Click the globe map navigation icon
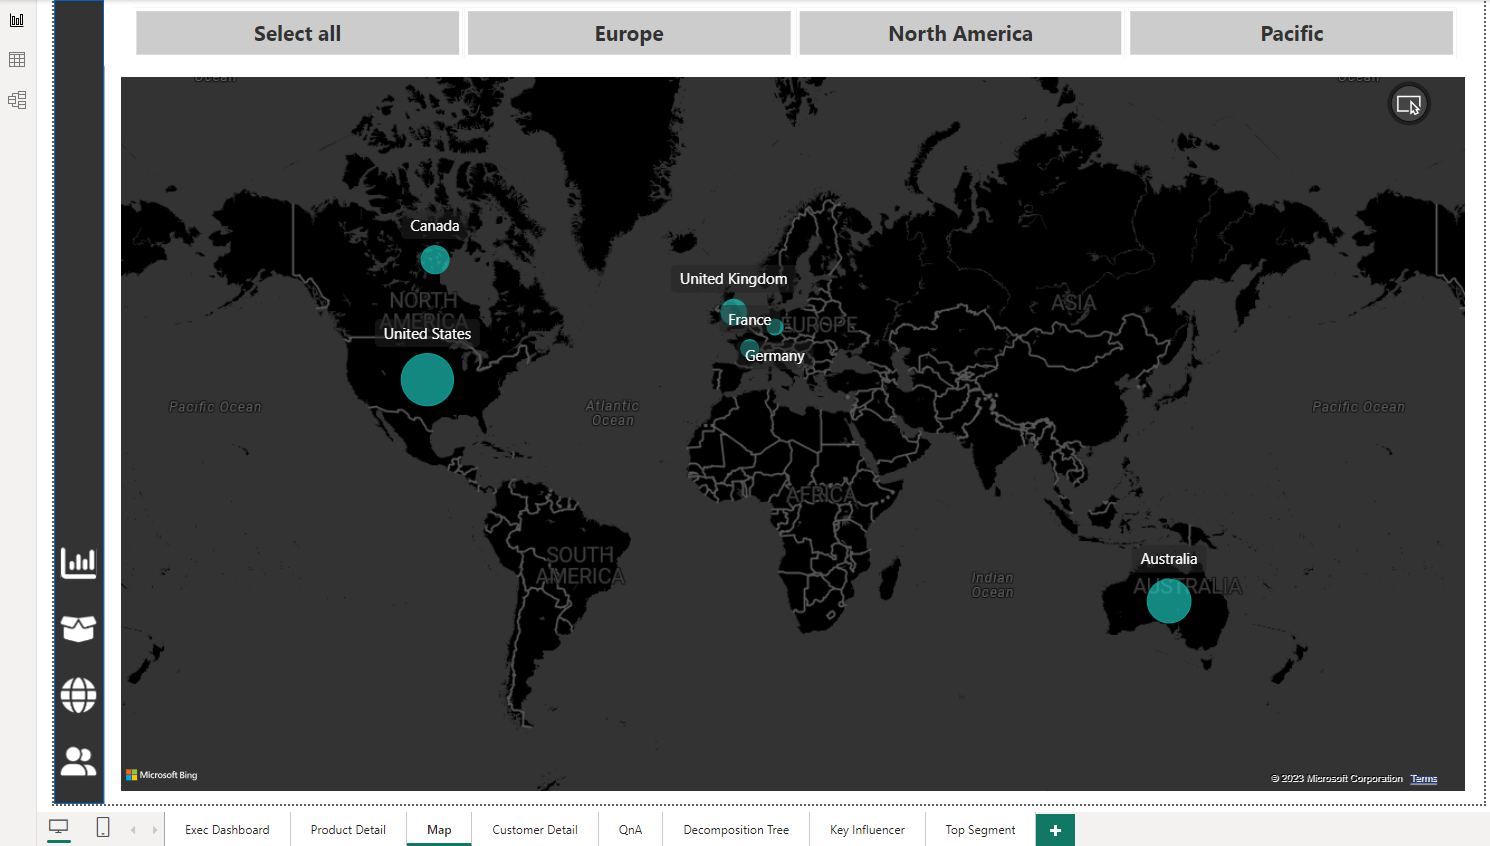The image size is (1490, 846). (78, 695)
